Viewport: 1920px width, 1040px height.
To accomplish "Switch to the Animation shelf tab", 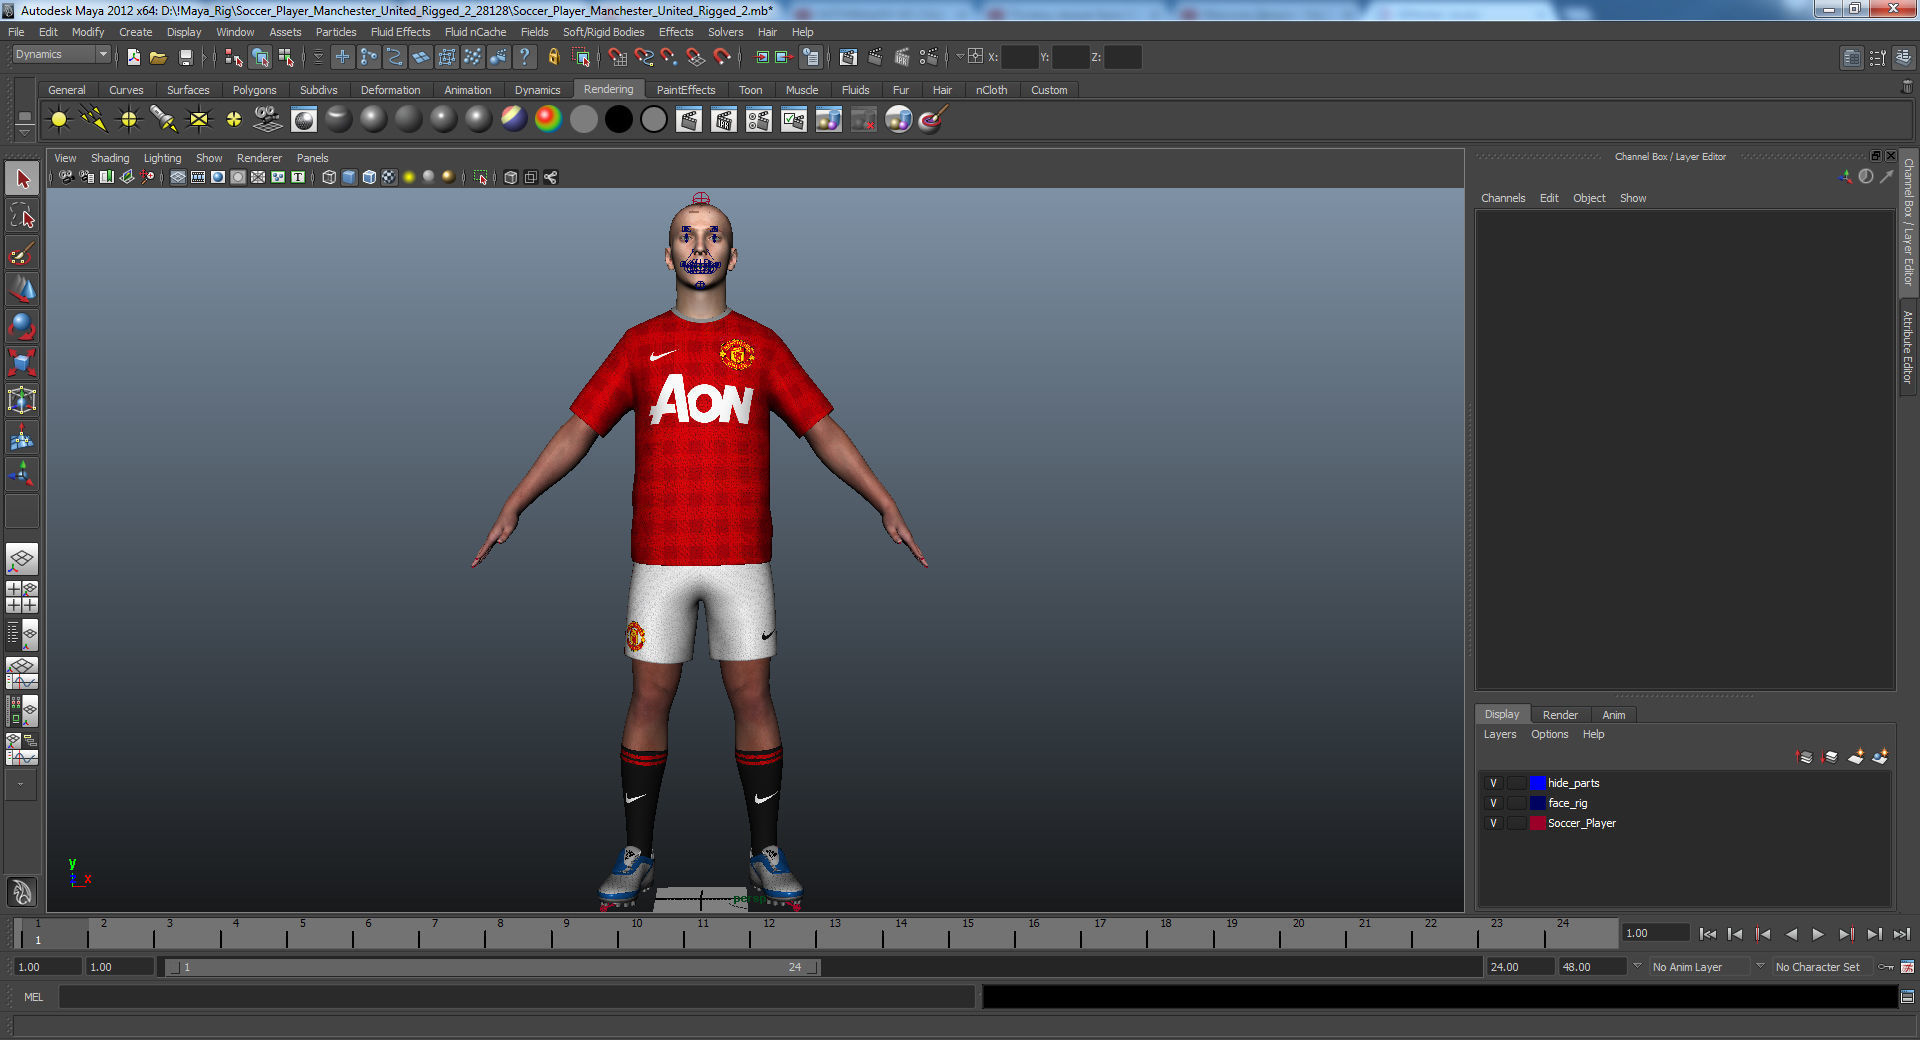I will (x=467, y=90).
